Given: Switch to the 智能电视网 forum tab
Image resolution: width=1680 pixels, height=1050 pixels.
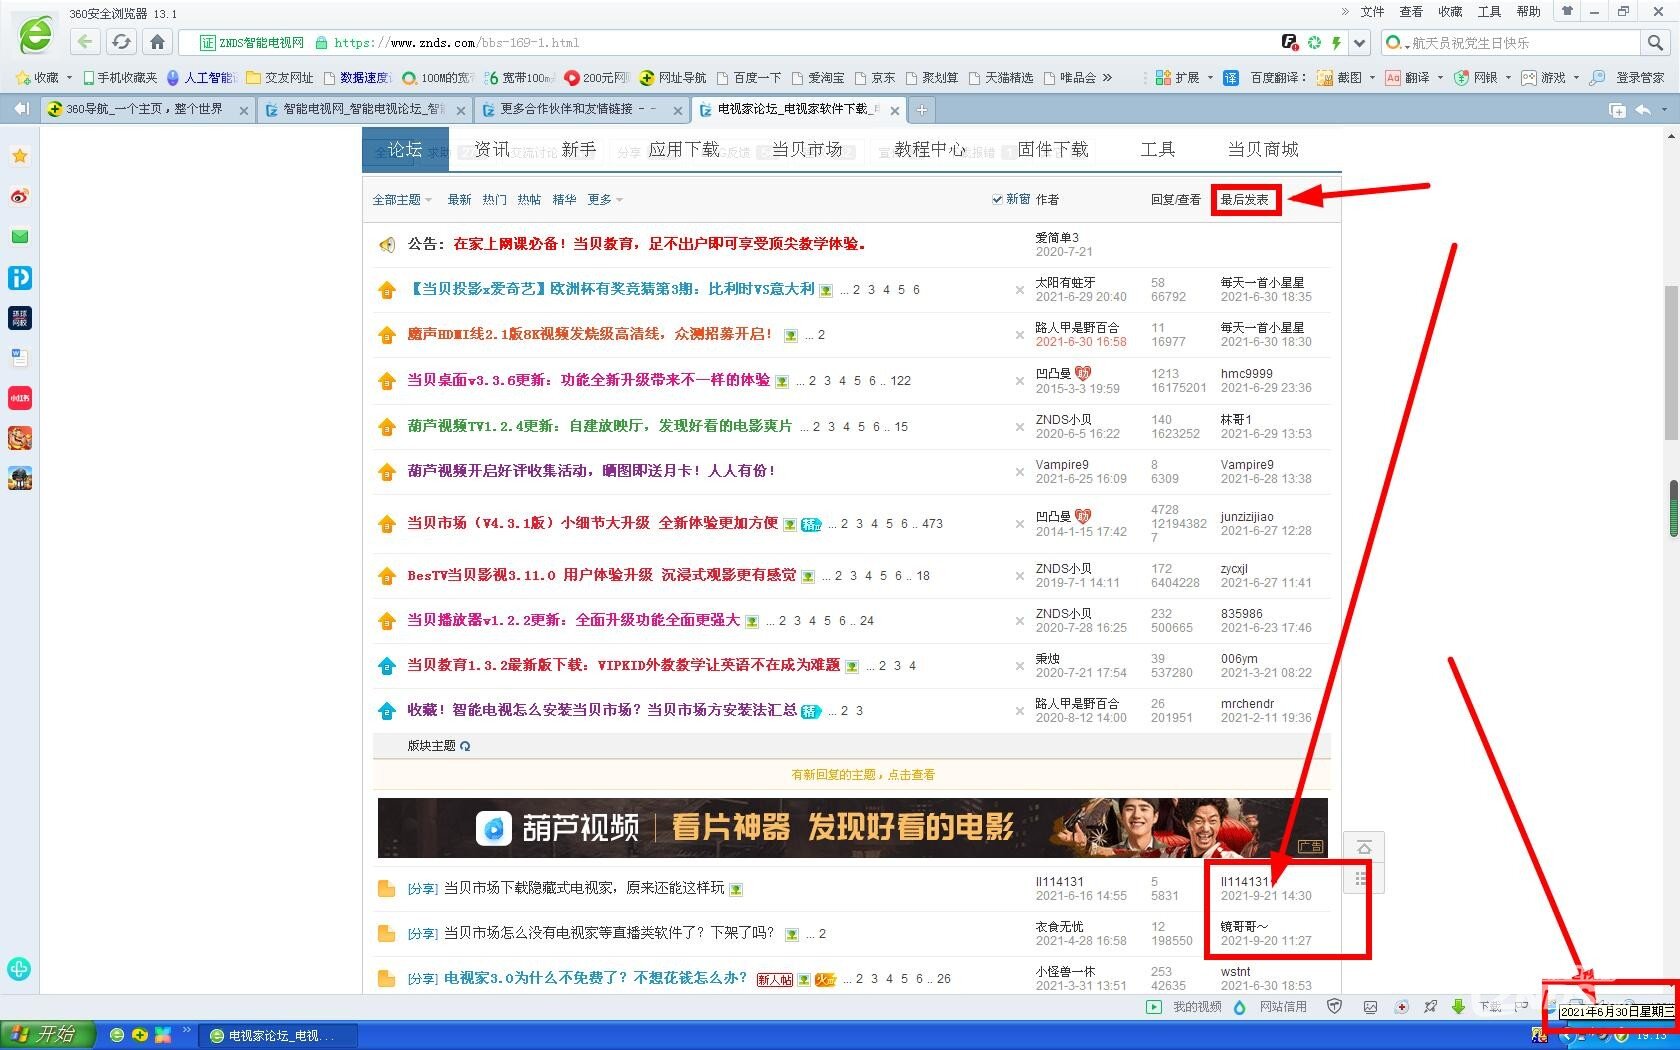Looking at the screenshot, I should [x=363, y=110].
